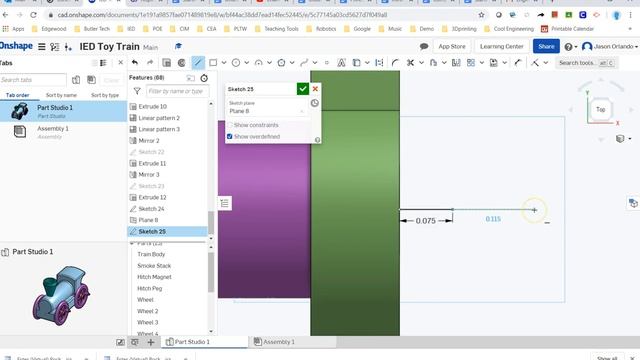Open the versions and history icon

(55, 47)
